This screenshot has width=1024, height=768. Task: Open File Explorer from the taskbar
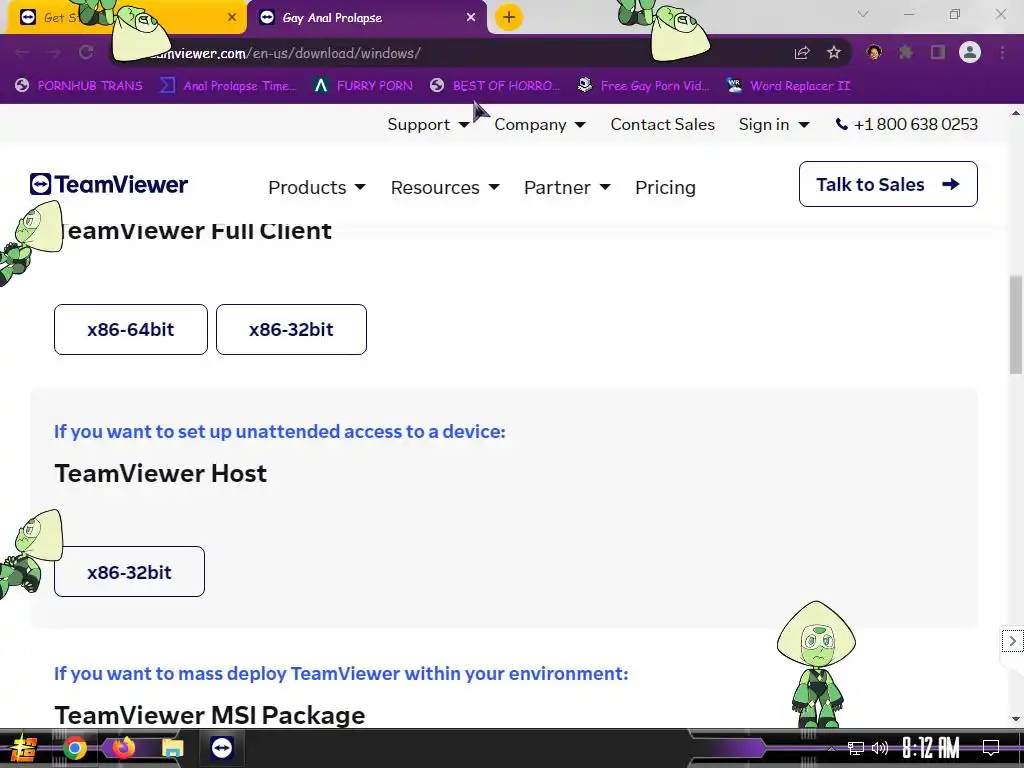tap(173, 748)
